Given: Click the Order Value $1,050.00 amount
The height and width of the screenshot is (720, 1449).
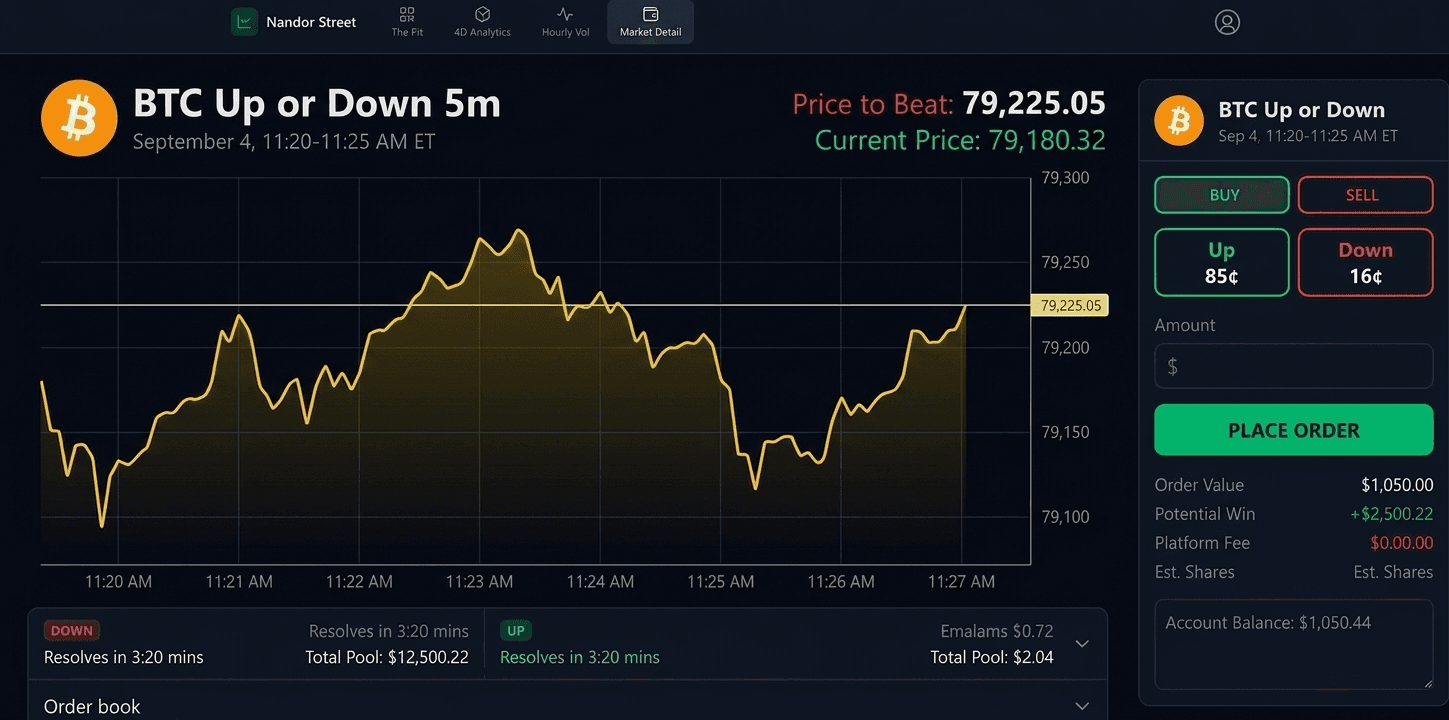Looking at the screenshot, I should 1397,485.
